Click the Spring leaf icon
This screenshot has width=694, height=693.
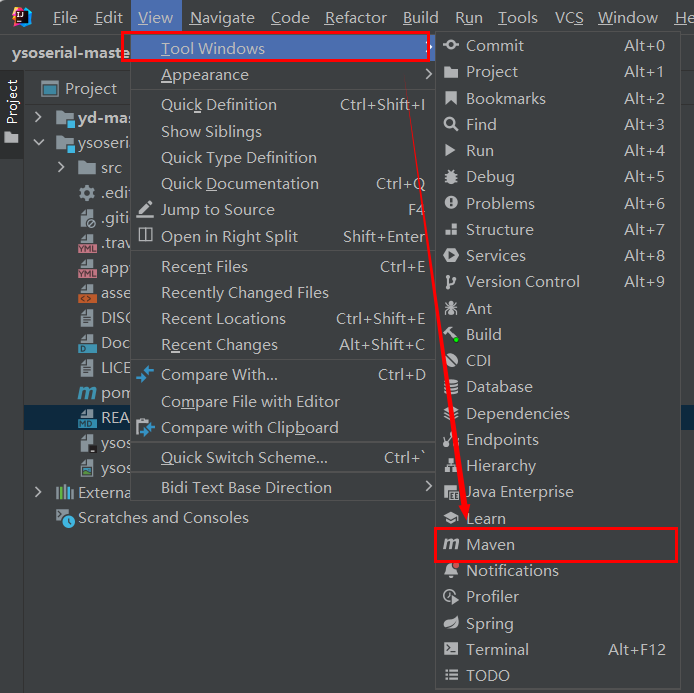coord(451,623)
